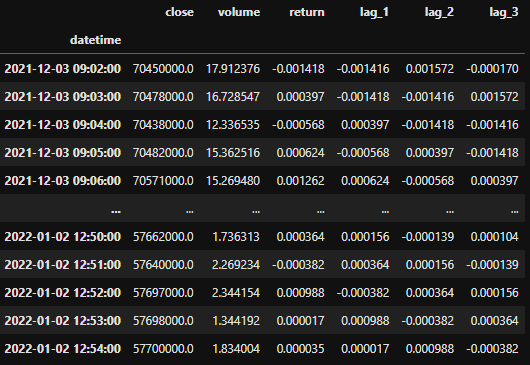Click volume value 1.834004
Screen dimensions: 530x365
236,349
